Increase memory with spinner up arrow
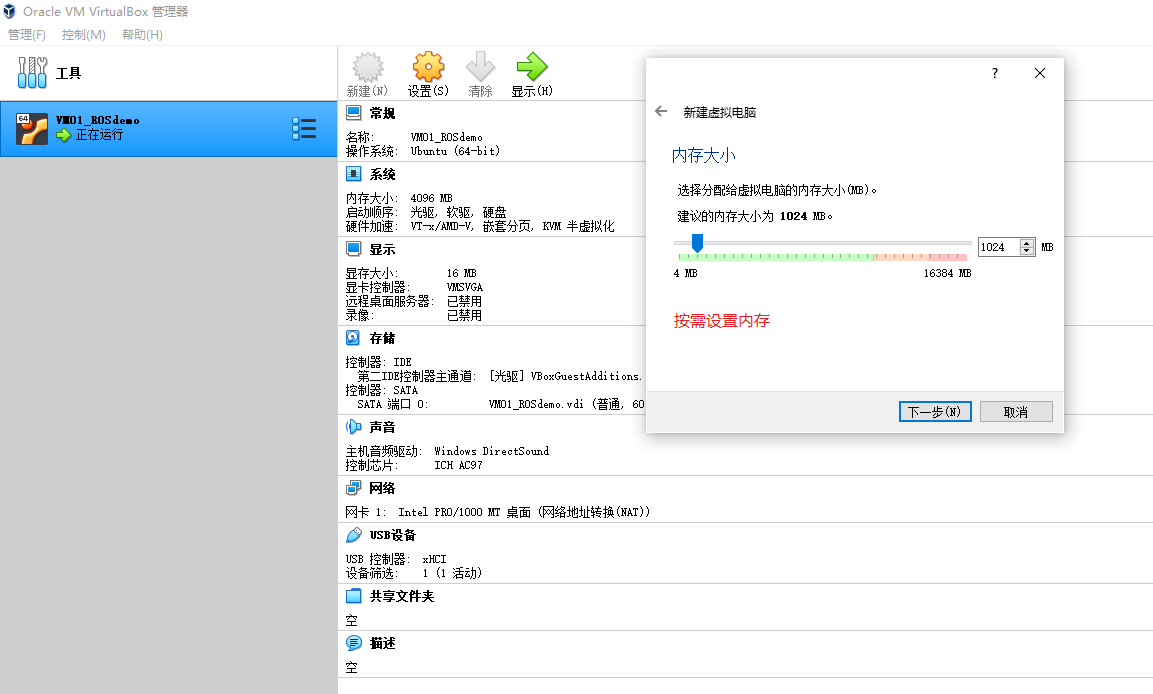Viewport: 1153px width, 694px height. click(1027, 243)
